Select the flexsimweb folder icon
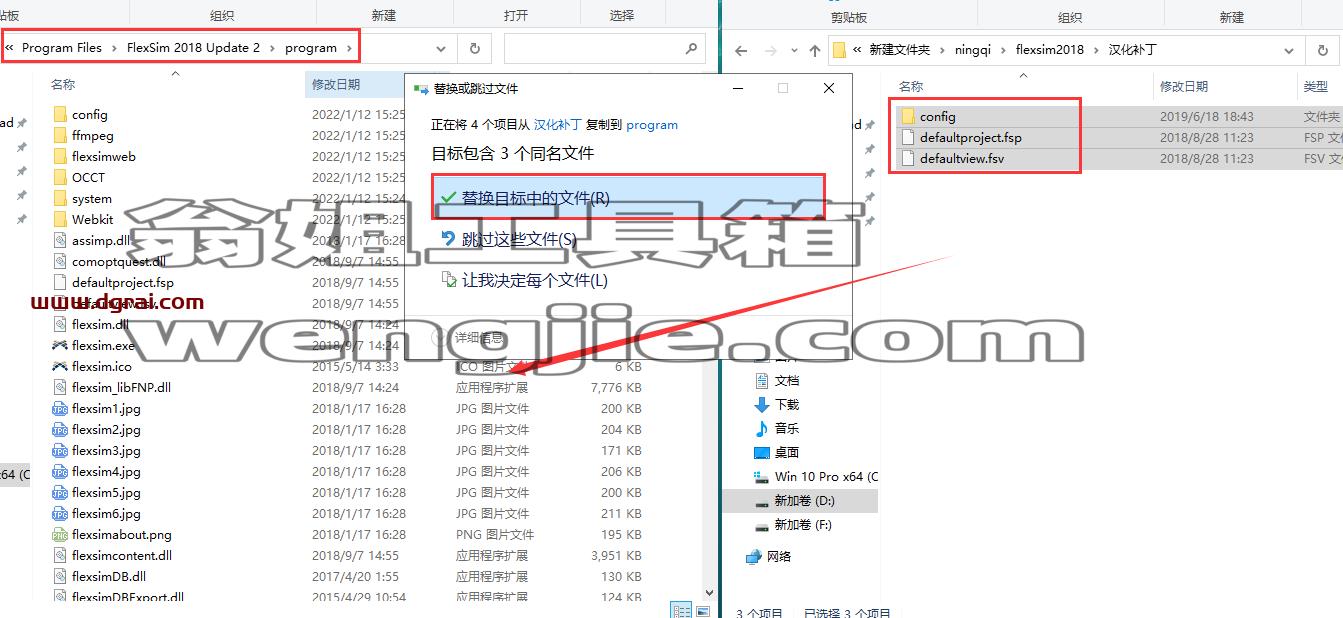The height and width of the screenshot is (618, 1343). point(59,156)
